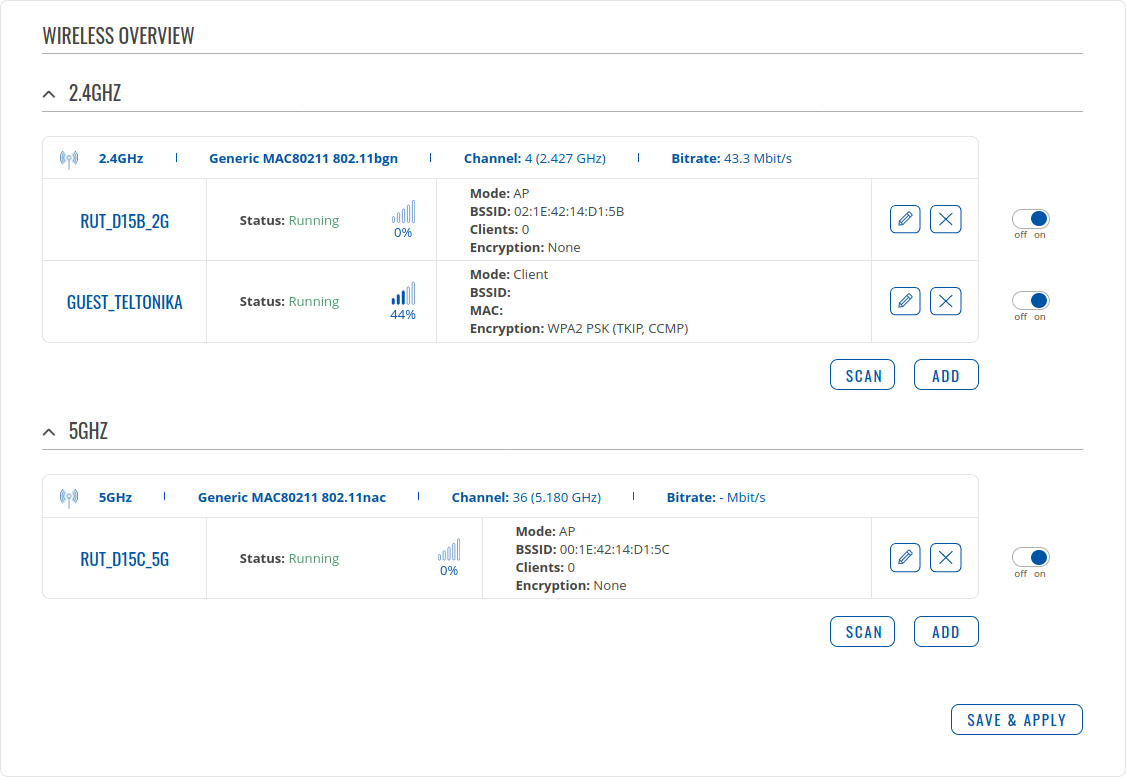
Task: Click GUEST_TELTONIKA signal strength bars icon
Action: tap(403, 294)
